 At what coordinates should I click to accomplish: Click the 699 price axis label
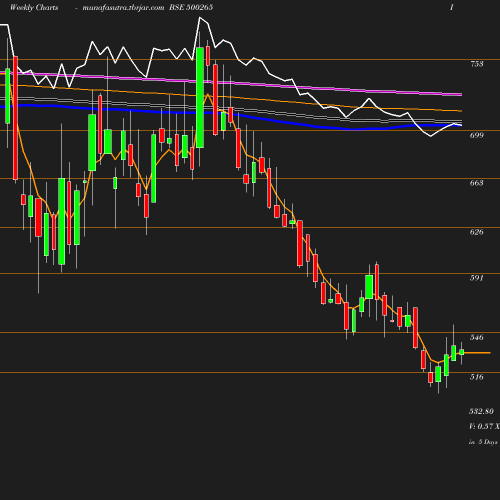point(477,135)
